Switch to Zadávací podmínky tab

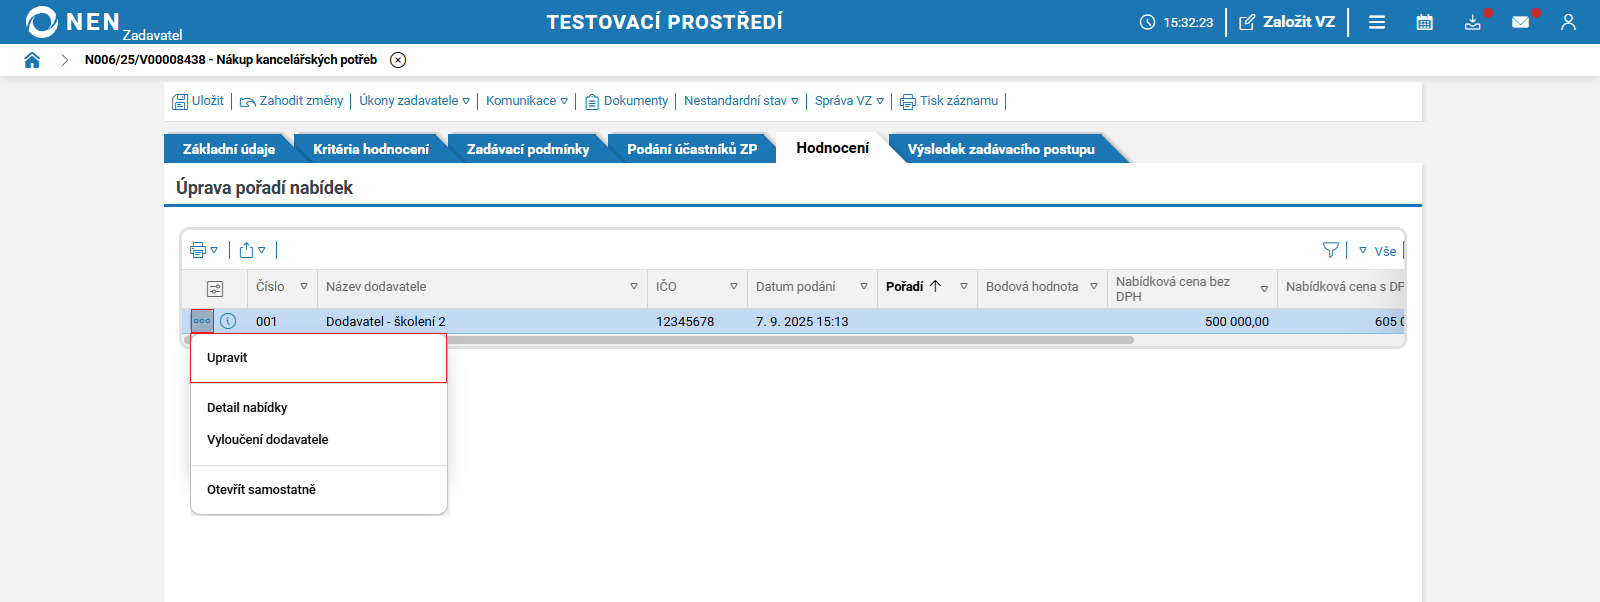click(528, 149)
